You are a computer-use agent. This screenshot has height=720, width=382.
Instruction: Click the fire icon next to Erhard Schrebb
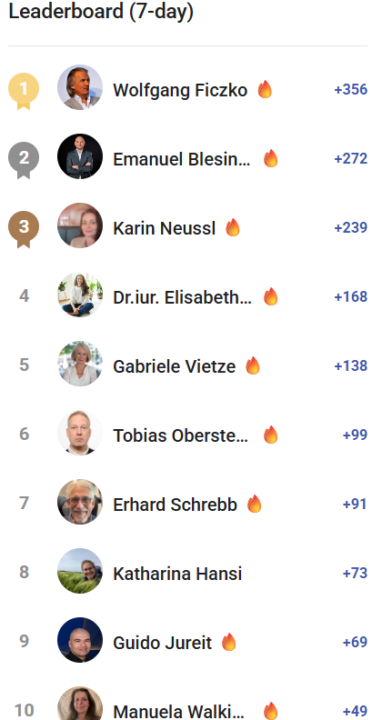click(254, 504)
